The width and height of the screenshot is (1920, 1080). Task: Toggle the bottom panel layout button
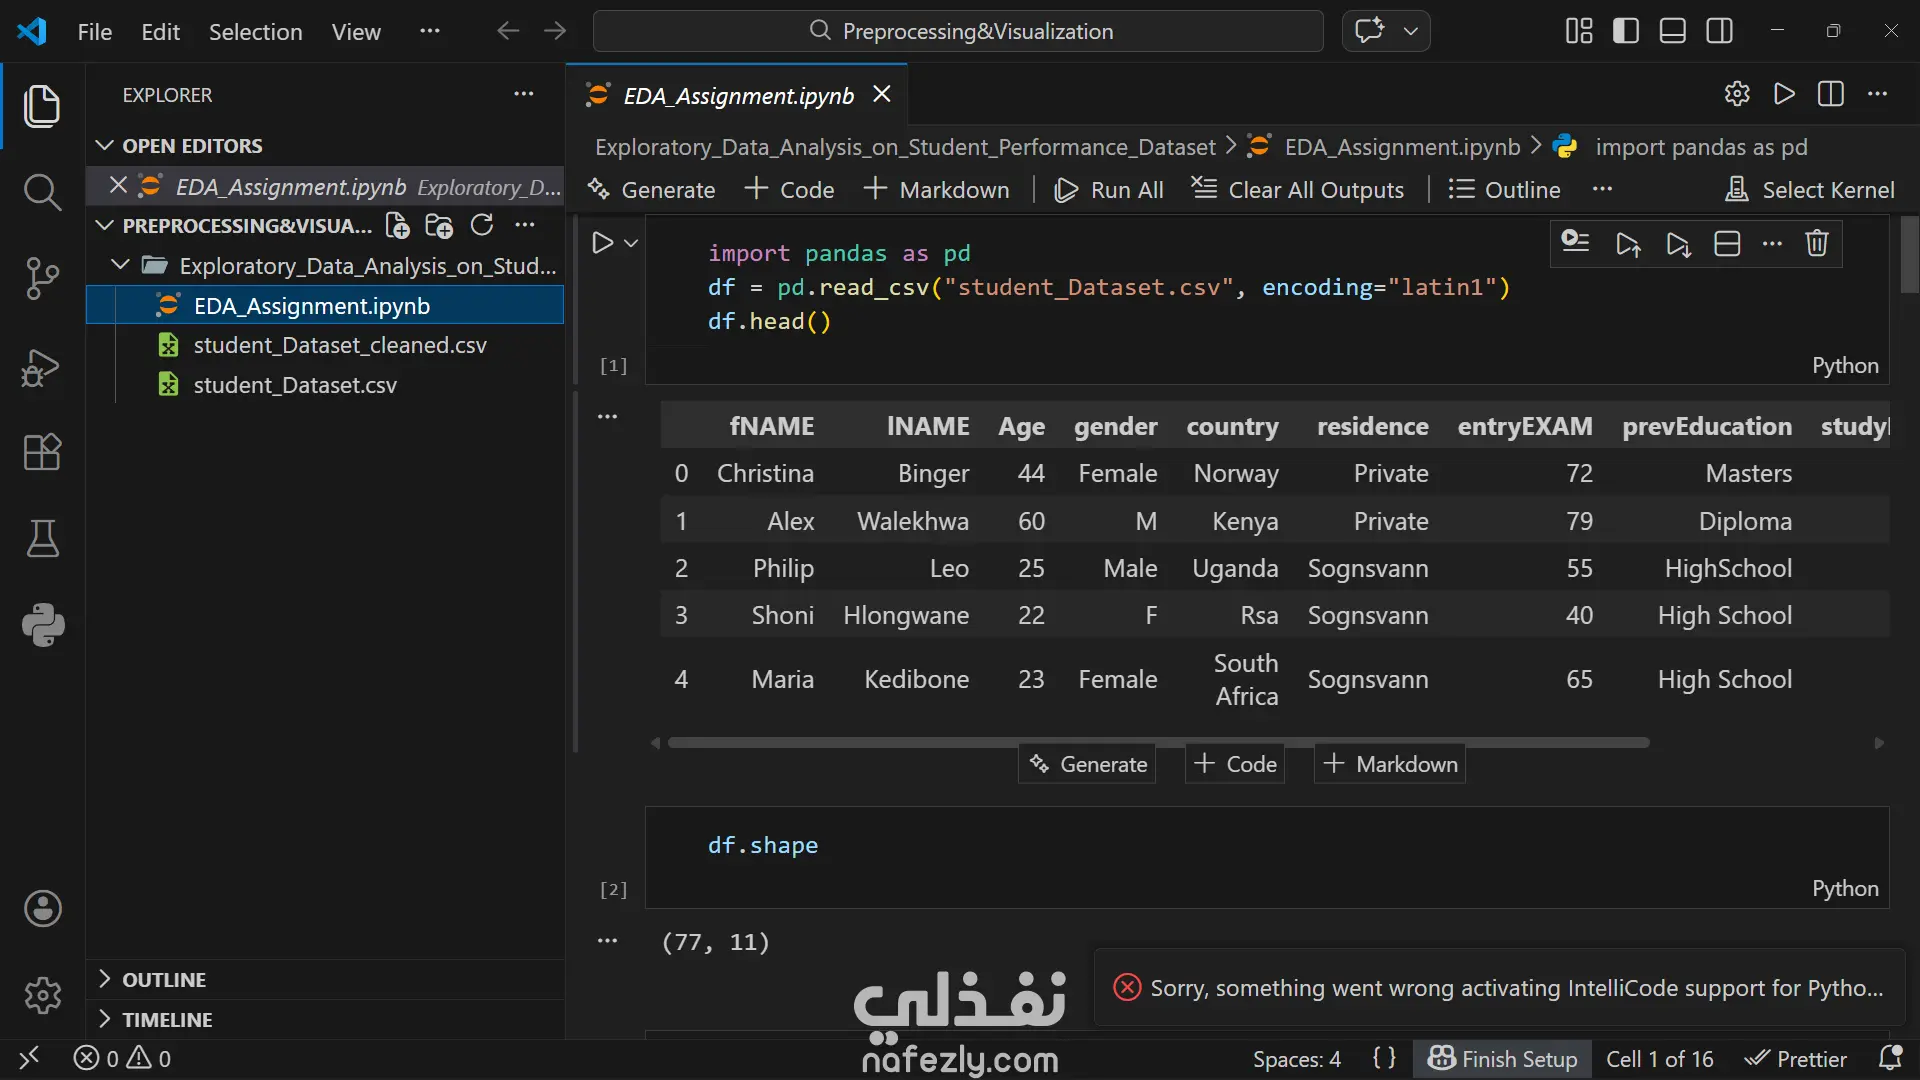pos(1673,31)
